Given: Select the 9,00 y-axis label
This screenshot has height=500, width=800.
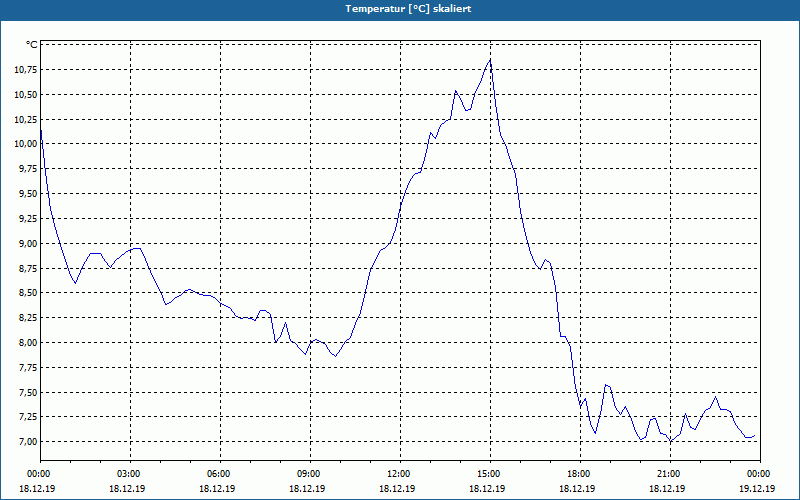Looking at the screenshot, I should tap(28, 244).
